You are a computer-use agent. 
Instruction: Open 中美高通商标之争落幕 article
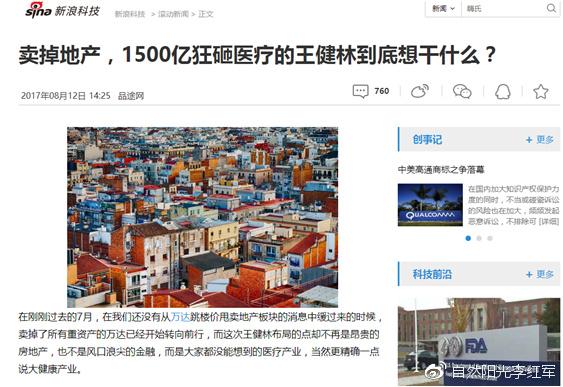[x=441, y=169]
